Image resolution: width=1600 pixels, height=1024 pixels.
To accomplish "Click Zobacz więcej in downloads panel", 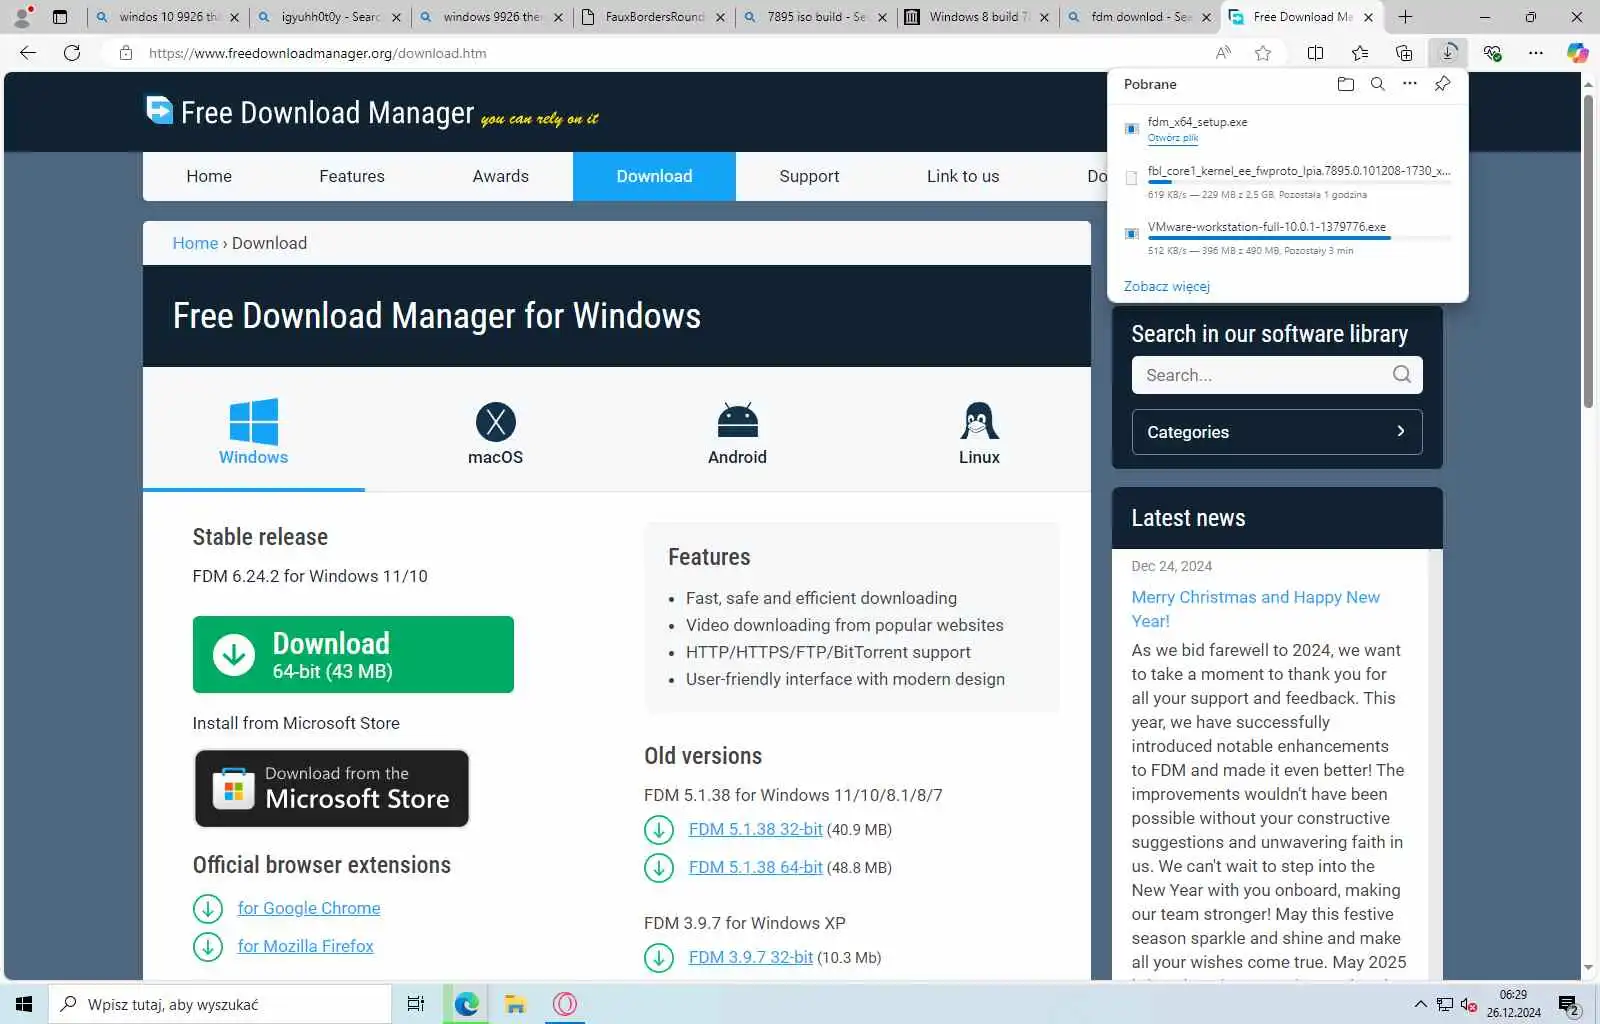I will tap(1167, 286).
